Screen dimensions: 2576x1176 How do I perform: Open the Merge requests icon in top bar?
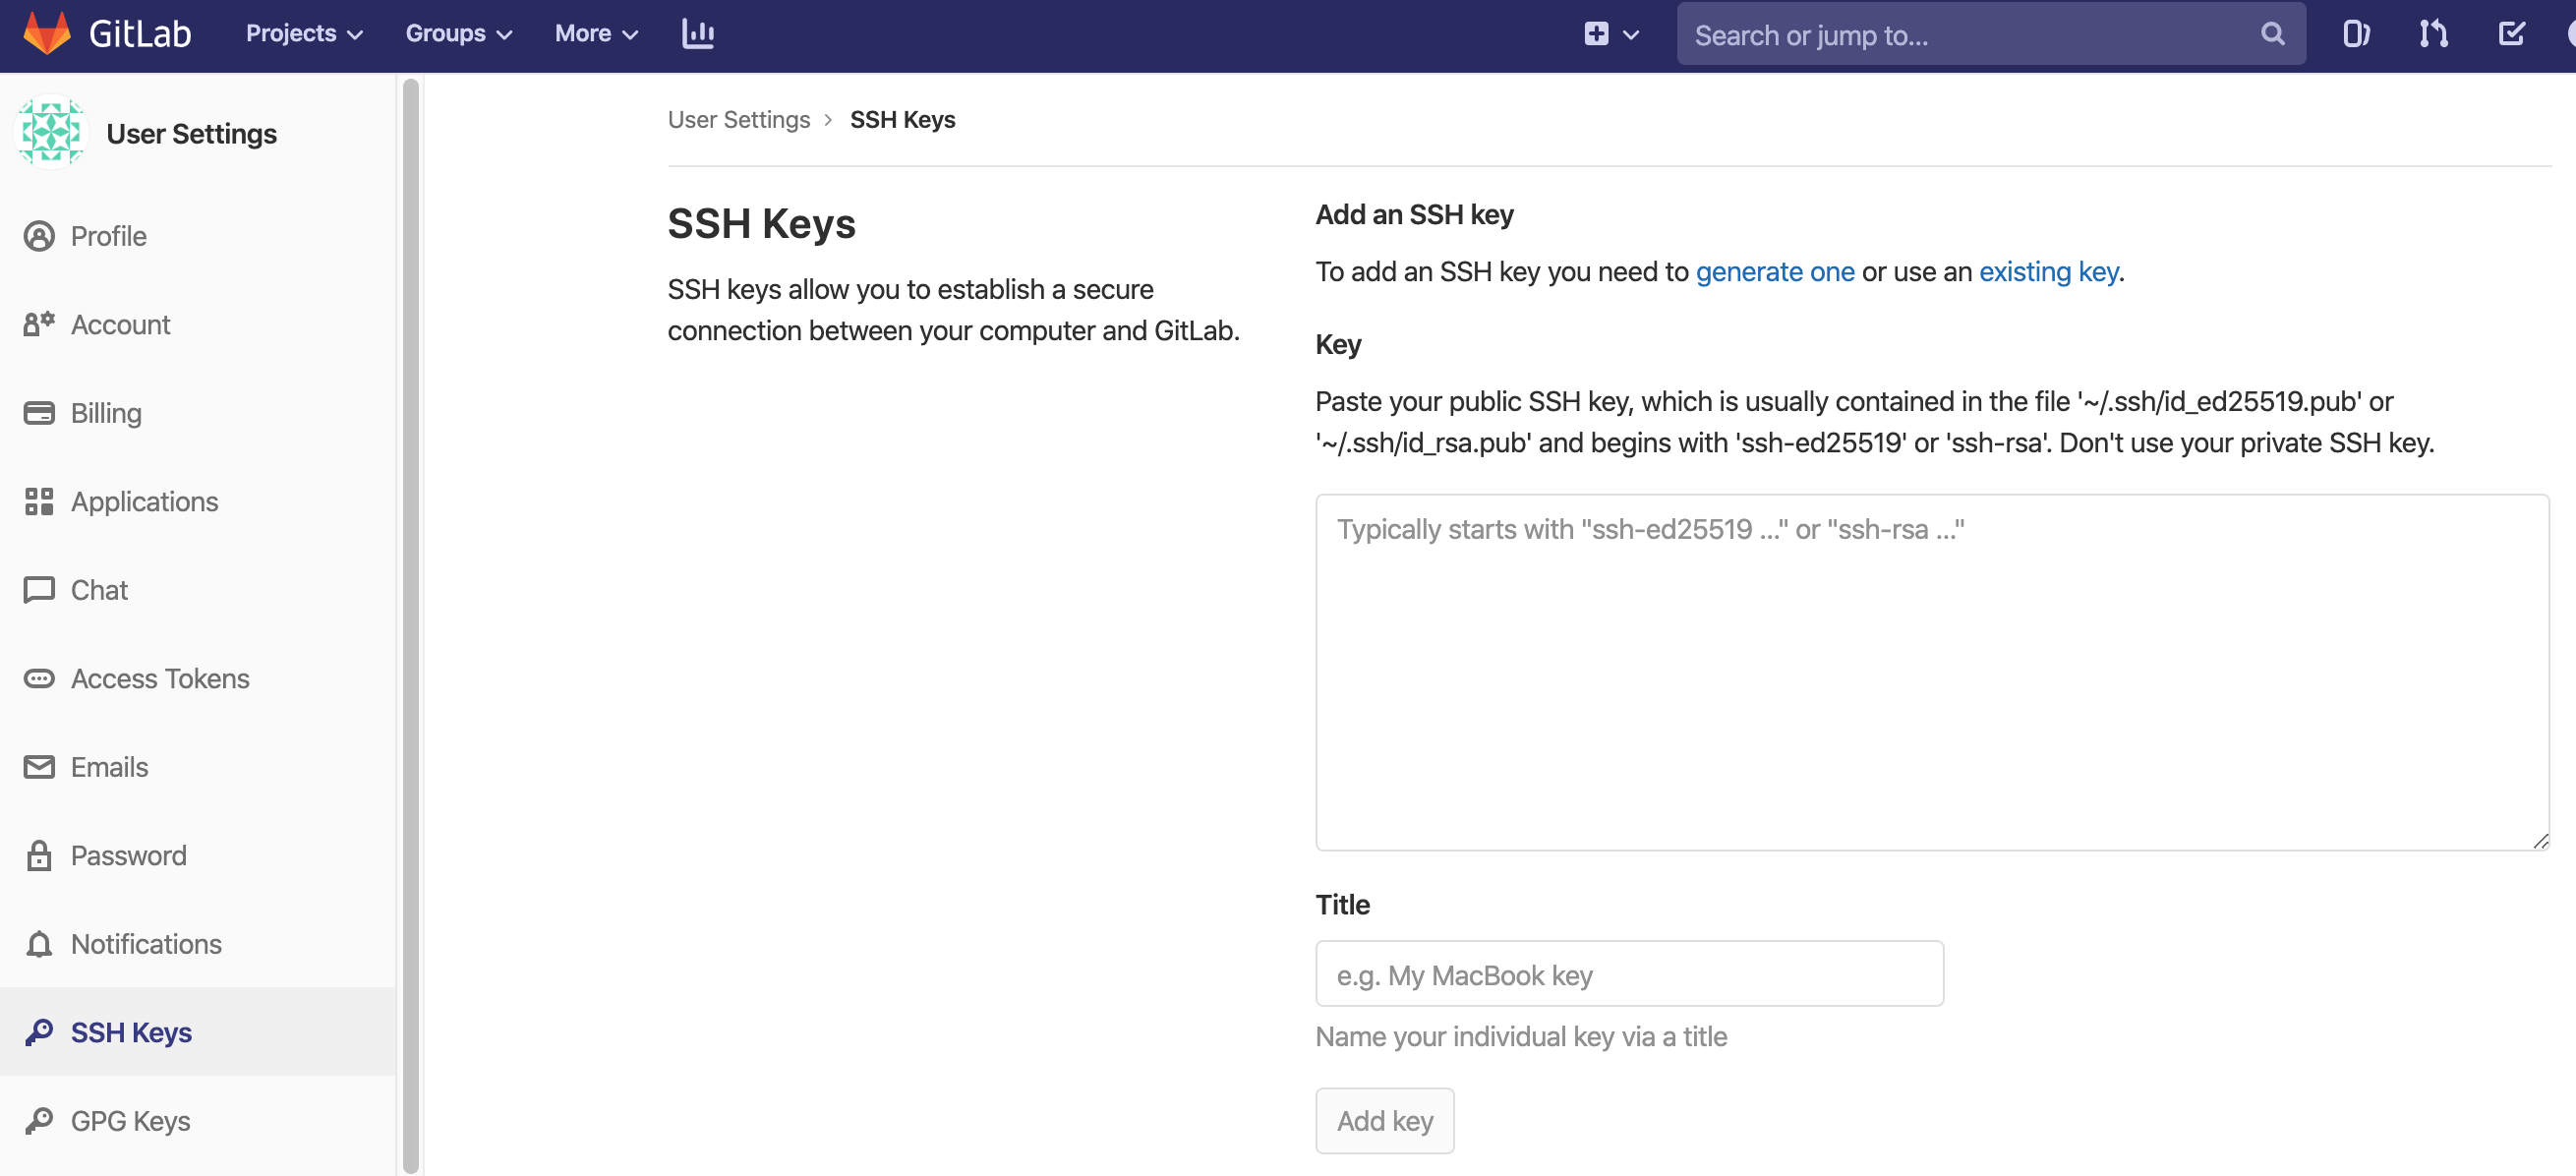(x=2433, y=34)
